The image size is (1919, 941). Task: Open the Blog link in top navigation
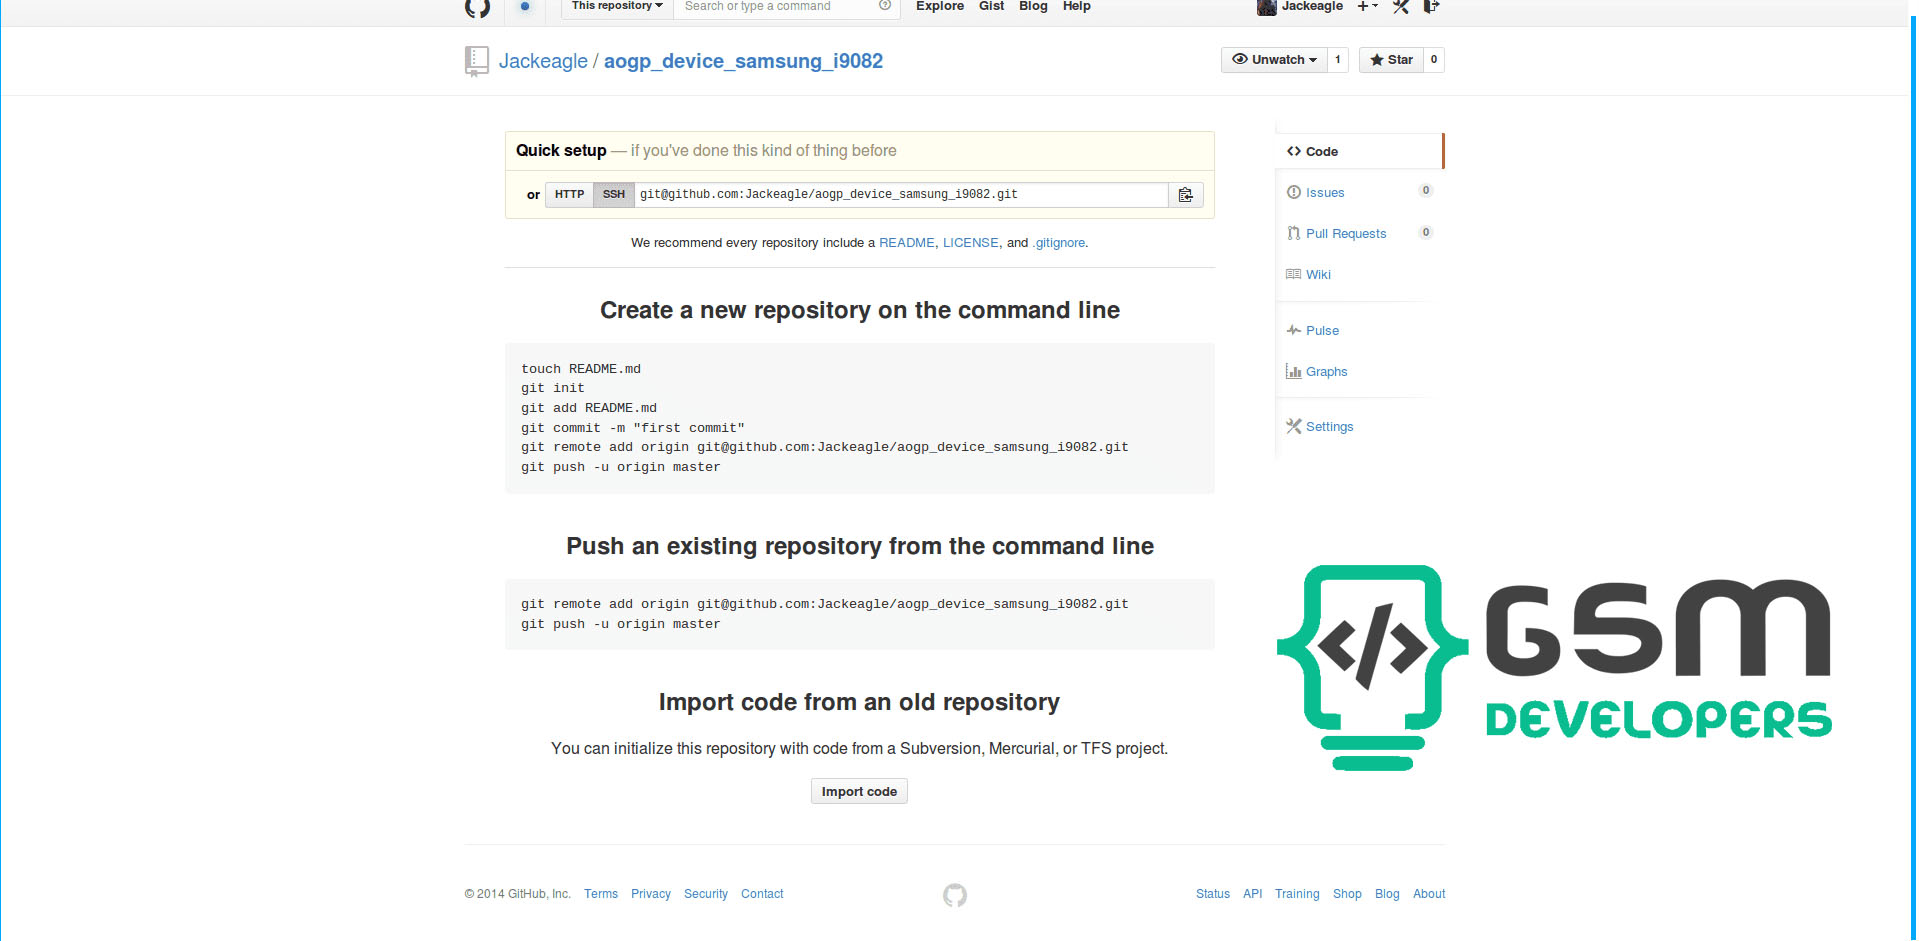point(1033,6)
